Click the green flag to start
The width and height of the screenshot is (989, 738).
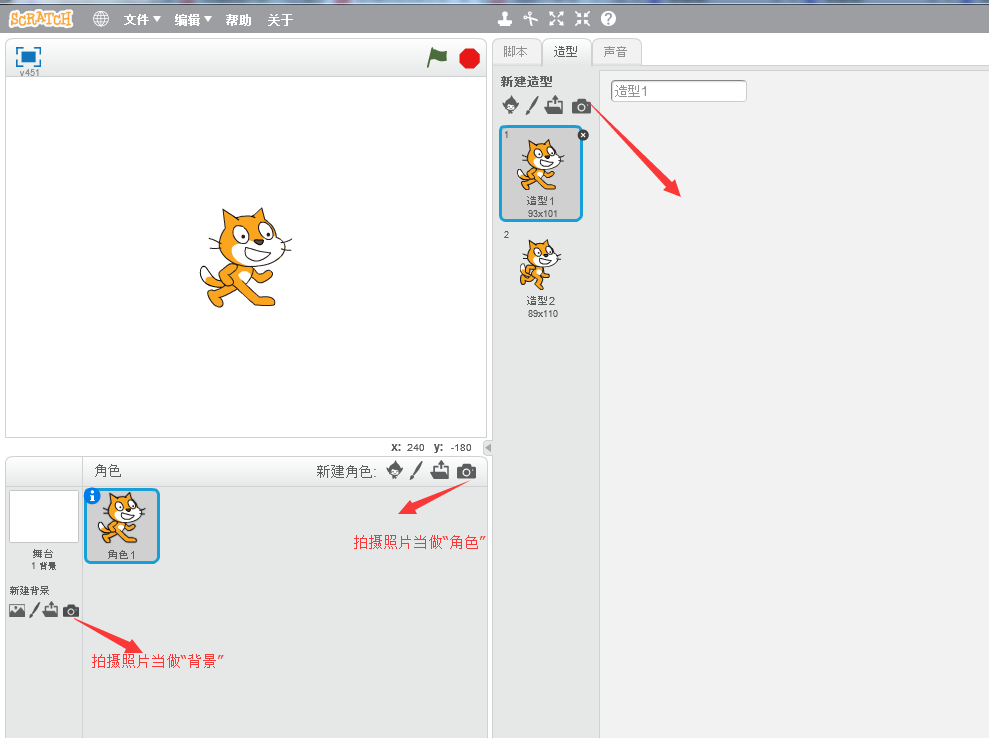[x=437, y=57]
